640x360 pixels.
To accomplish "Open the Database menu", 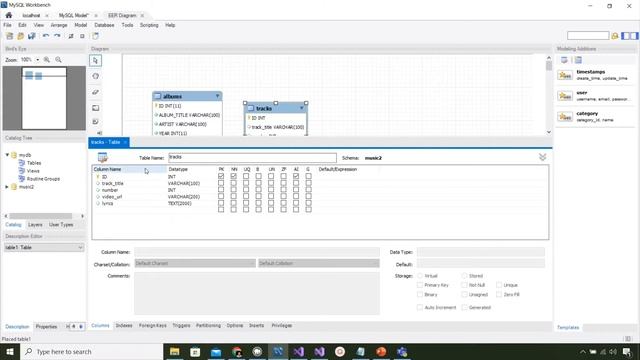I will [104, 25].
